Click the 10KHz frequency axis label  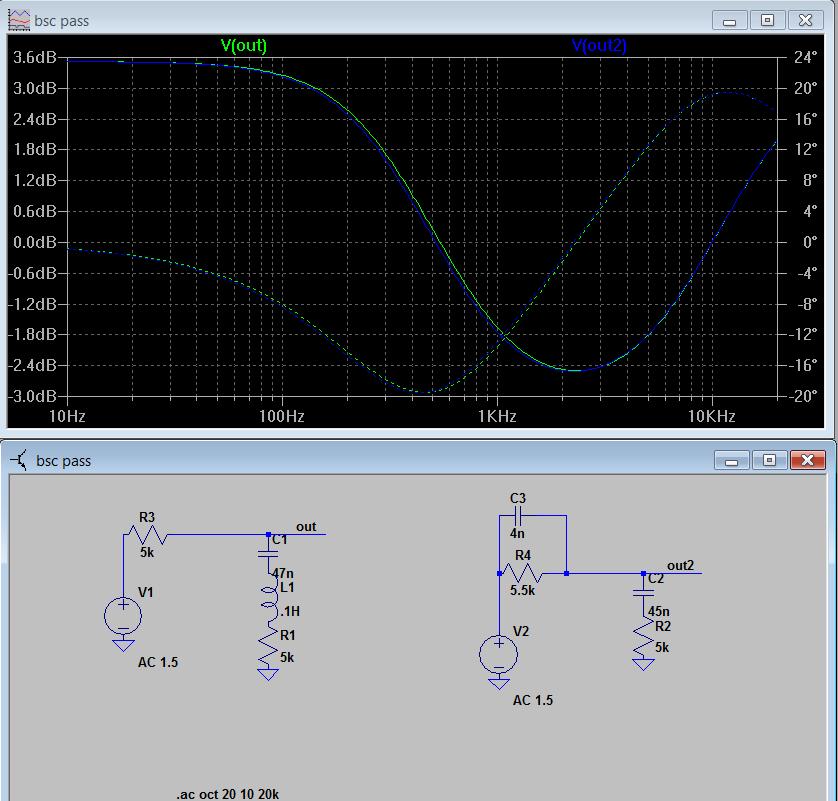coord(711,416)
